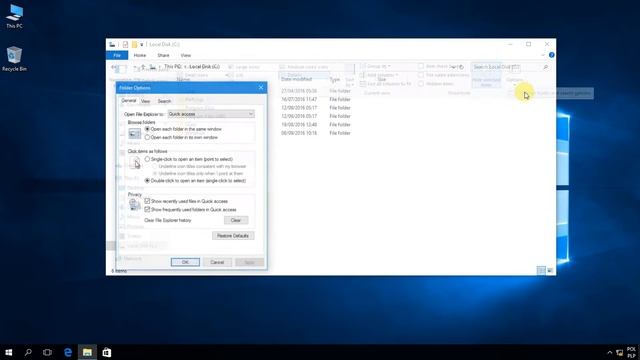Open taskbar Search
The image size is (640, 360).
28,352
